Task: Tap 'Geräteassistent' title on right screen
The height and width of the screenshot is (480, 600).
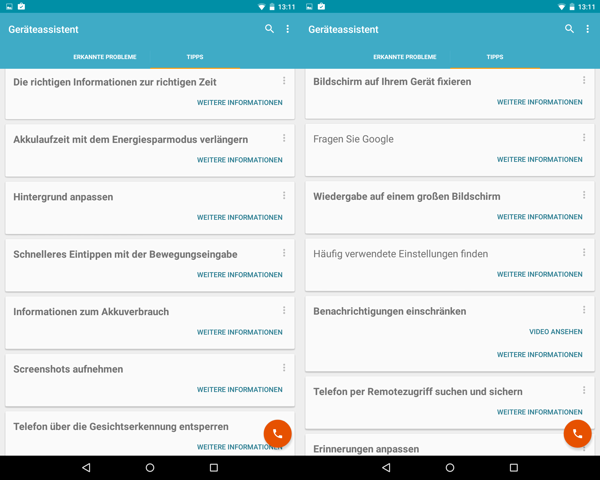Action: click(343, 29)
